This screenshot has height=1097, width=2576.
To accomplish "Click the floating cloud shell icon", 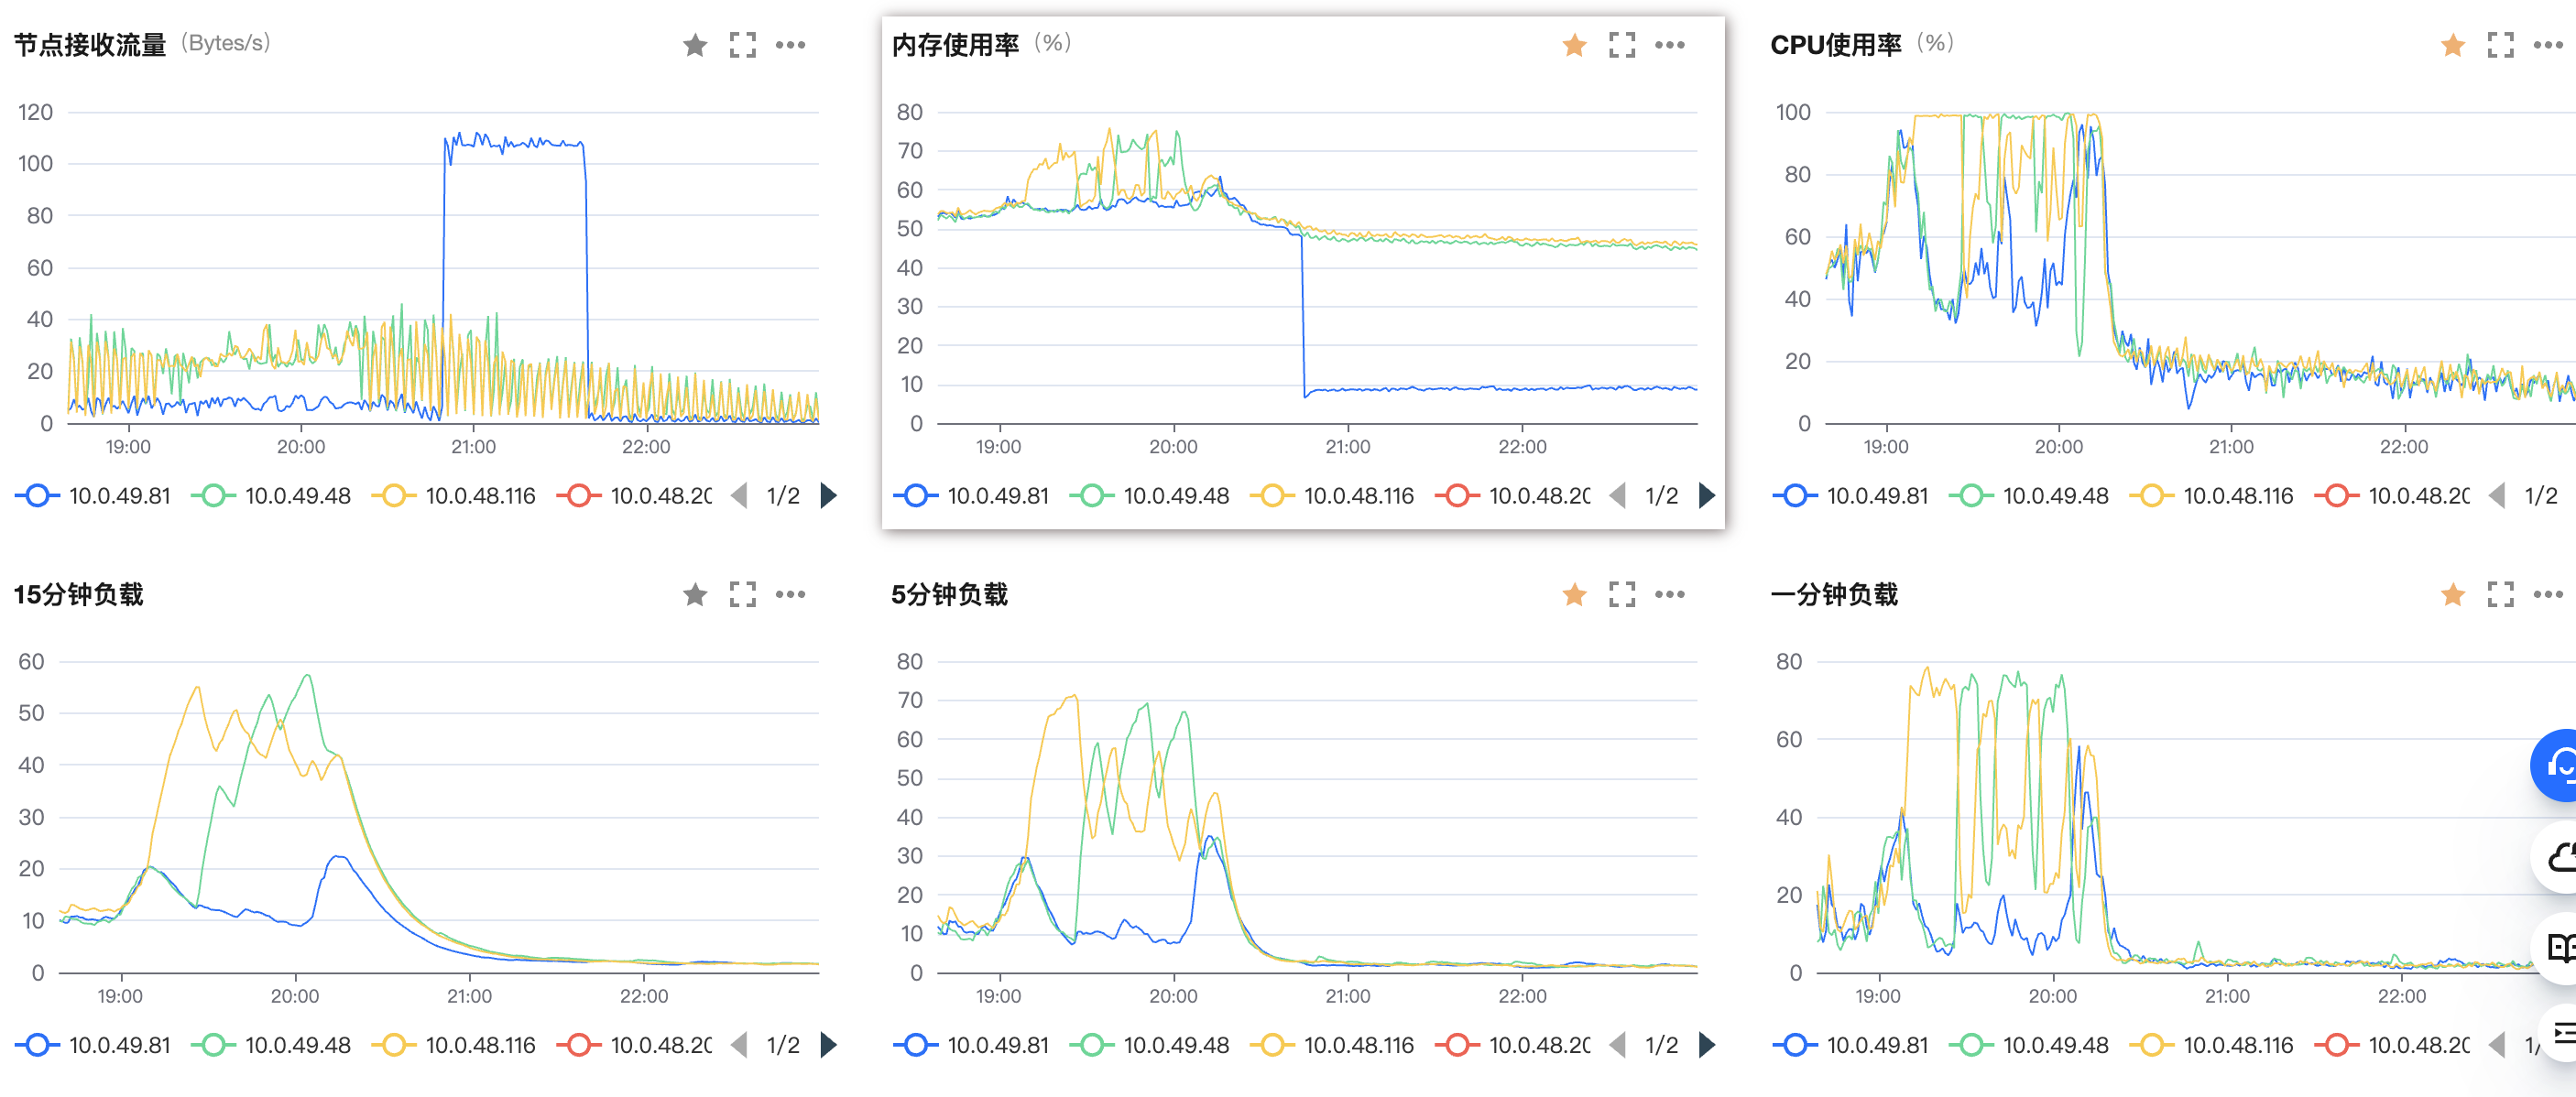I will point(2560,857).
